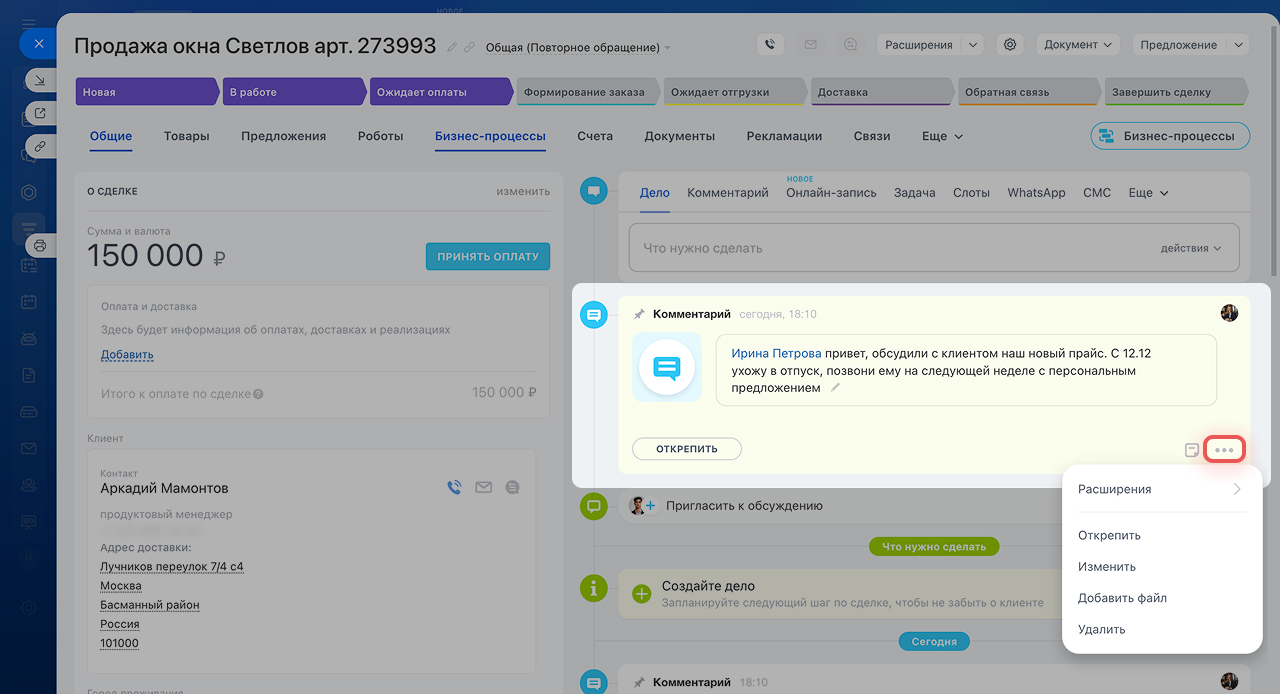The width and height of the screenshot is (1280, 694).
Task: Copy deal link icon next to title
Action: coord(469,47)
